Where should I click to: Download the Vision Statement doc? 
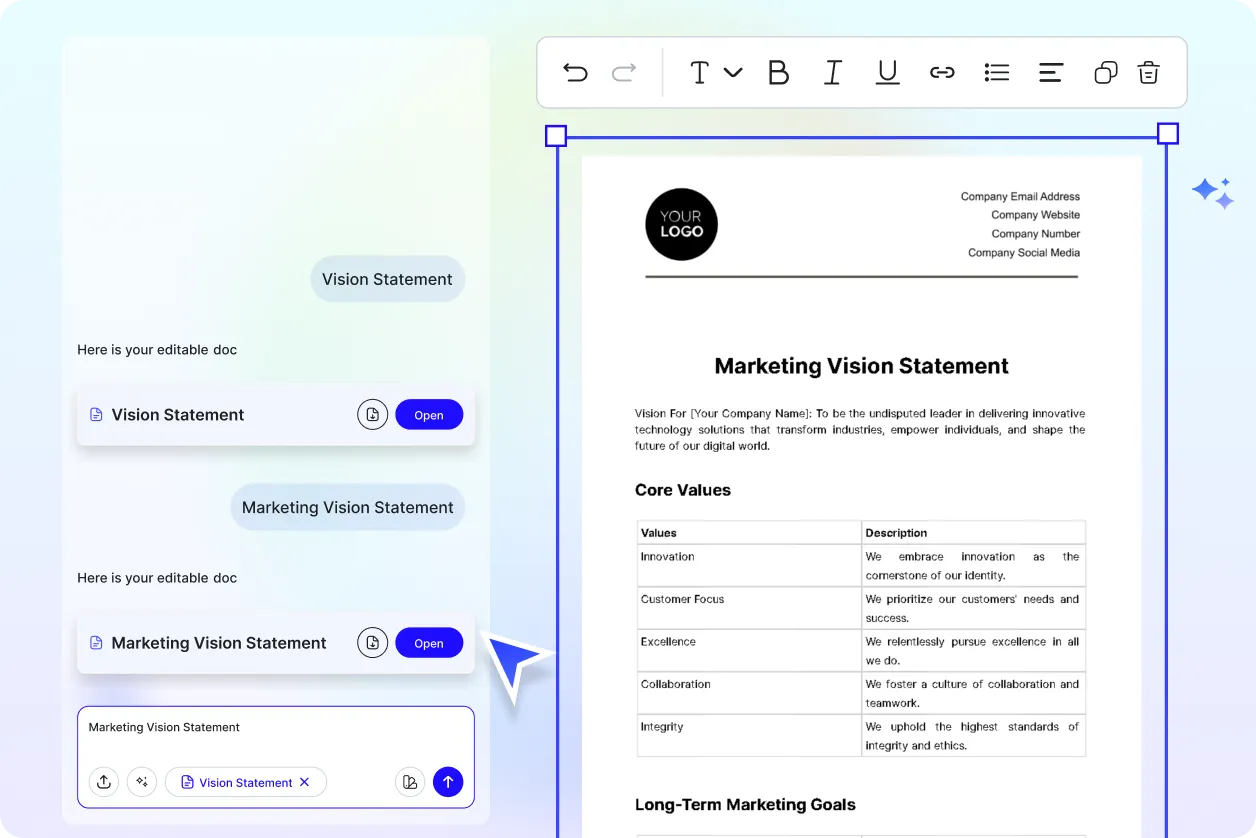[372, 415]
